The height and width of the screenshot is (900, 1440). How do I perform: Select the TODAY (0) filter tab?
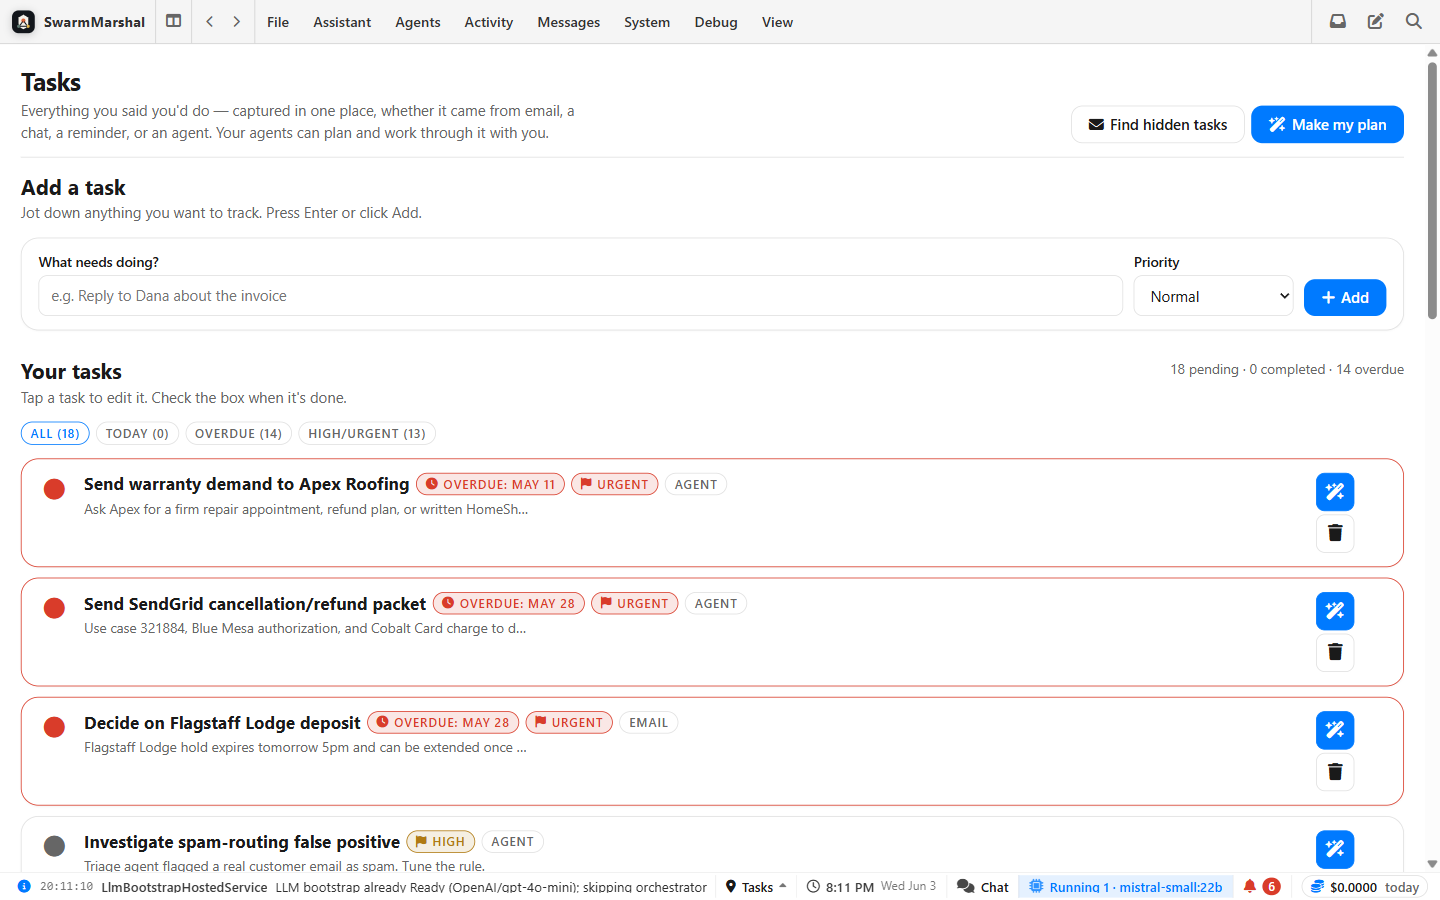click(x=137, y=433)
